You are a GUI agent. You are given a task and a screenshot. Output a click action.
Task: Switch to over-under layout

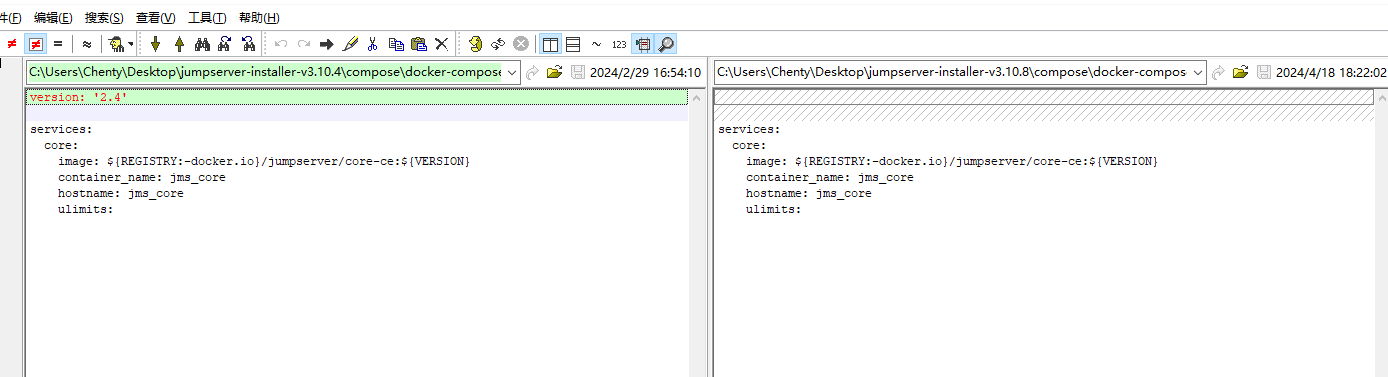tap(573, 44)
